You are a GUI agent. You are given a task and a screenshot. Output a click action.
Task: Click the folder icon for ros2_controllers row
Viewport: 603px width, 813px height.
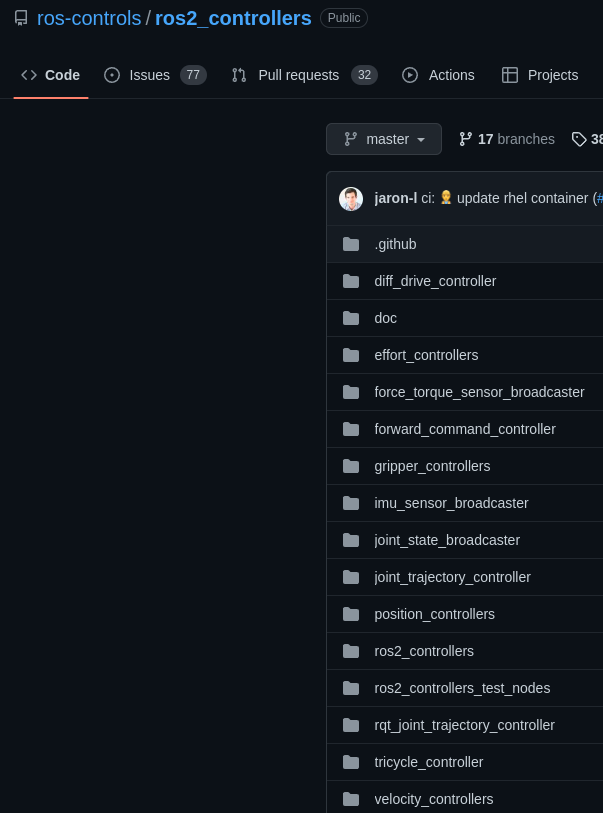pyautogui.click(x=351, y=651)
